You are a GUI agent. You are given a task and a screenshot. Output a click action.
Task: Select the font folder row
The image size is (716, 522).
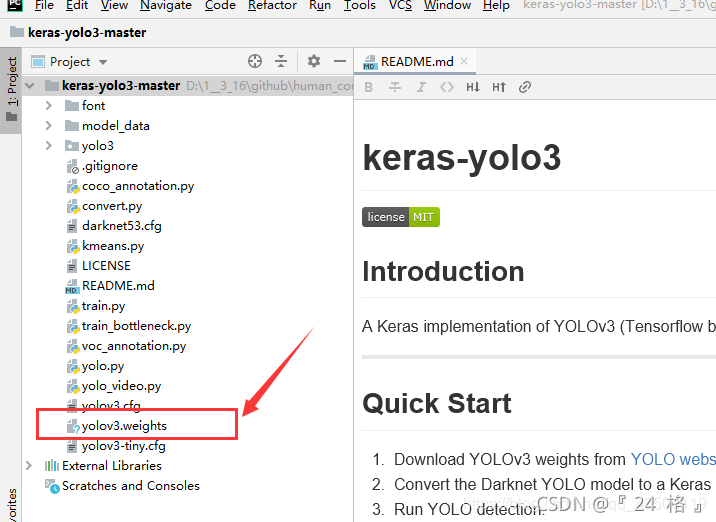pyautogui.click(x=93, y=105)
